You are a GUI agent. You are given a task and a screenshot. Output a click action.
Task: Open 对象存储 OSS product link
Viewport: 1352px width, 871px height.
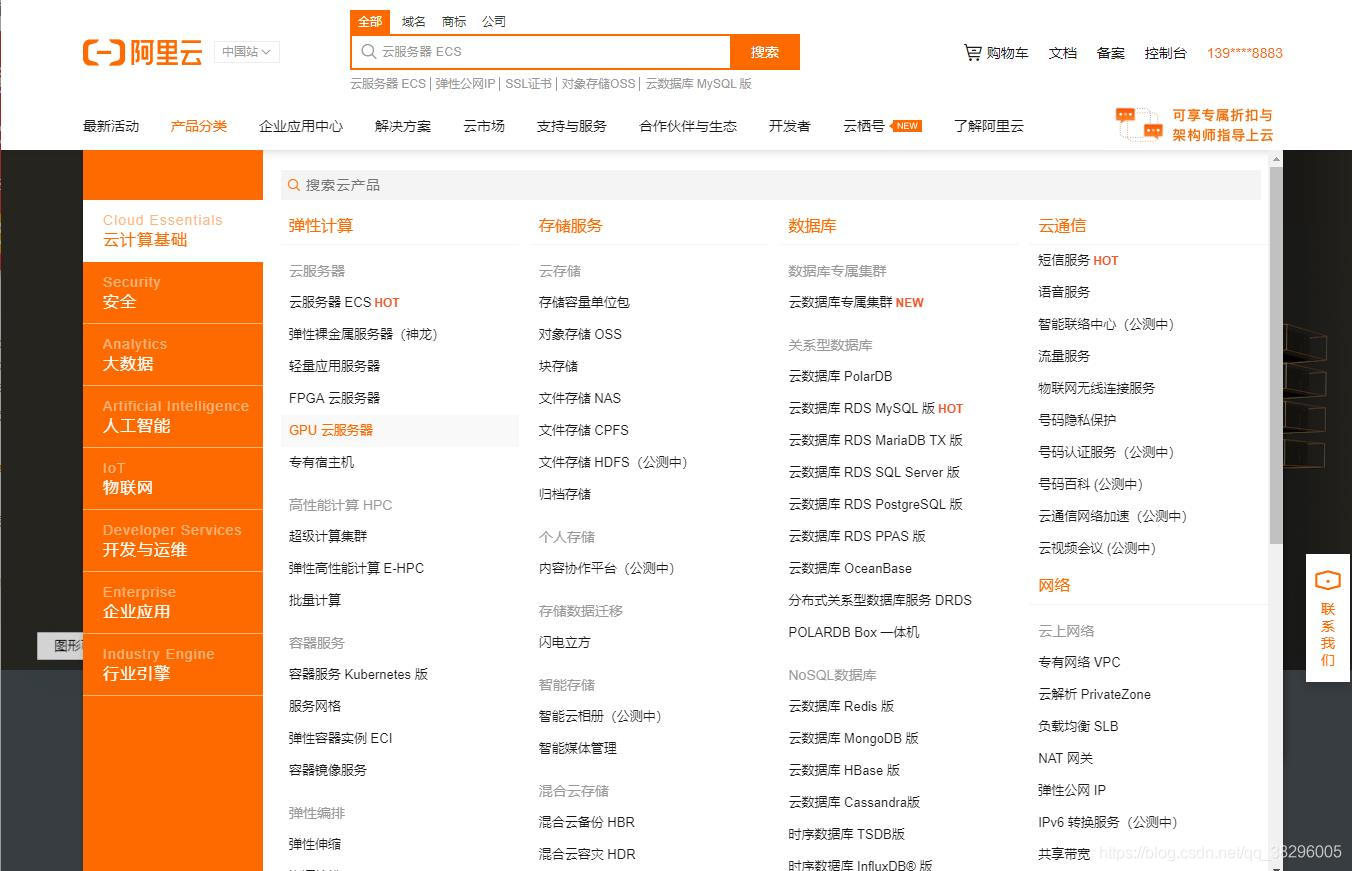[x=580, y=334]
